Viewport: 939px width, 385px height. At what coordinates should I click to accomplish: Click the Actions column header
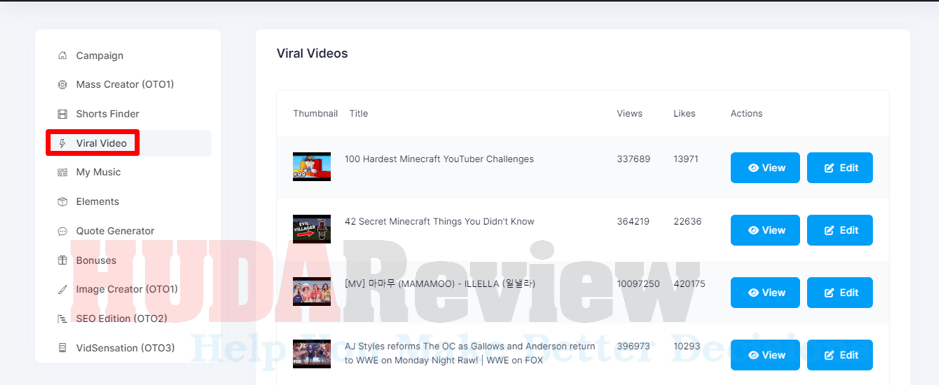tap(746, 113)
